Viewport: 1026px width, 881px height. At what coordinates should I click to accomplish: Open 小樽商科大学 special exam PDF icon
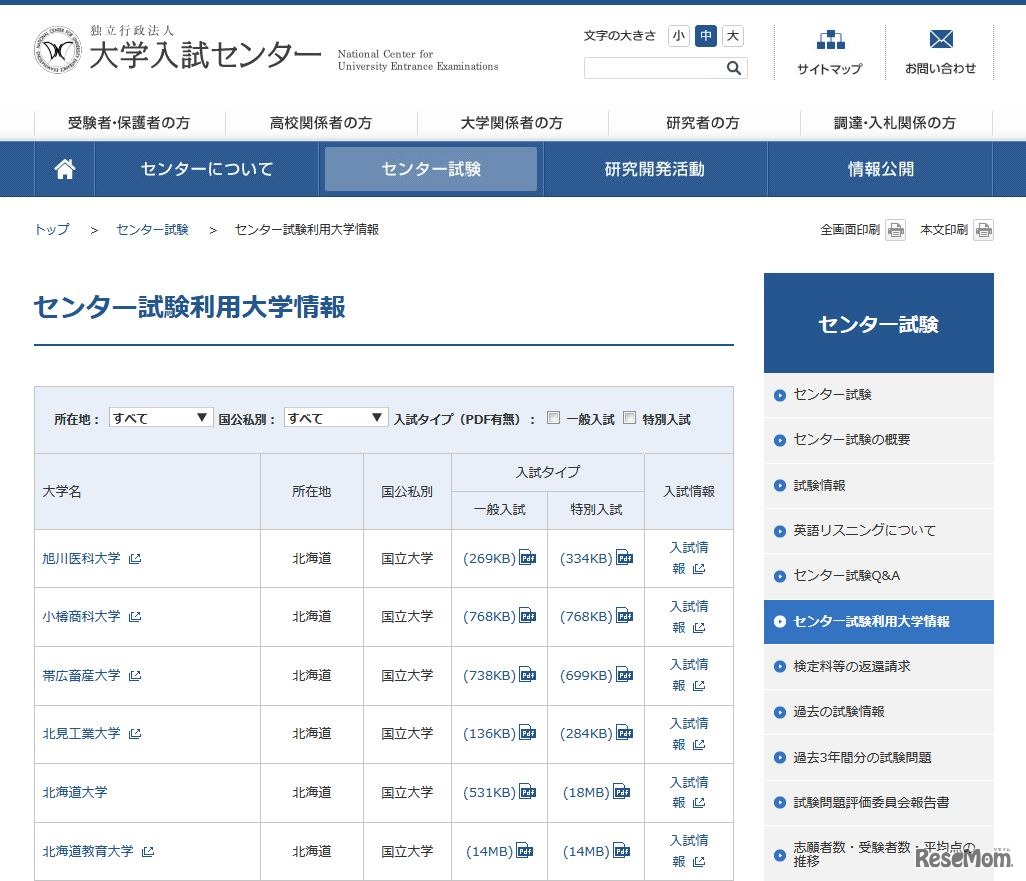(624, 616)
